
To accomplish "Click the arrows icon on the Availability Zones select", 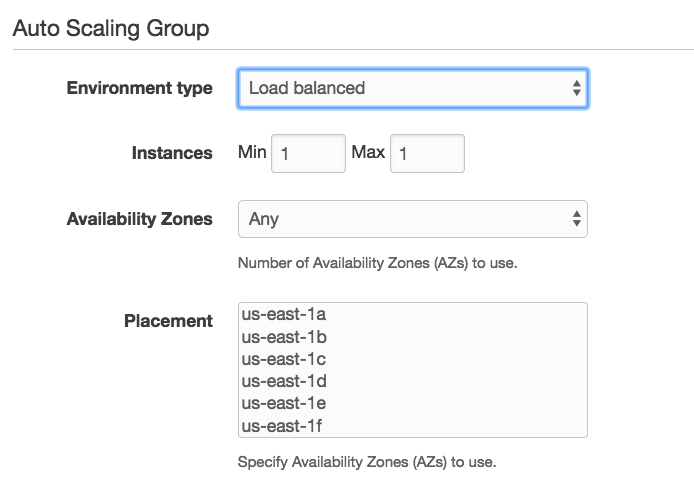I will (576, 219).
